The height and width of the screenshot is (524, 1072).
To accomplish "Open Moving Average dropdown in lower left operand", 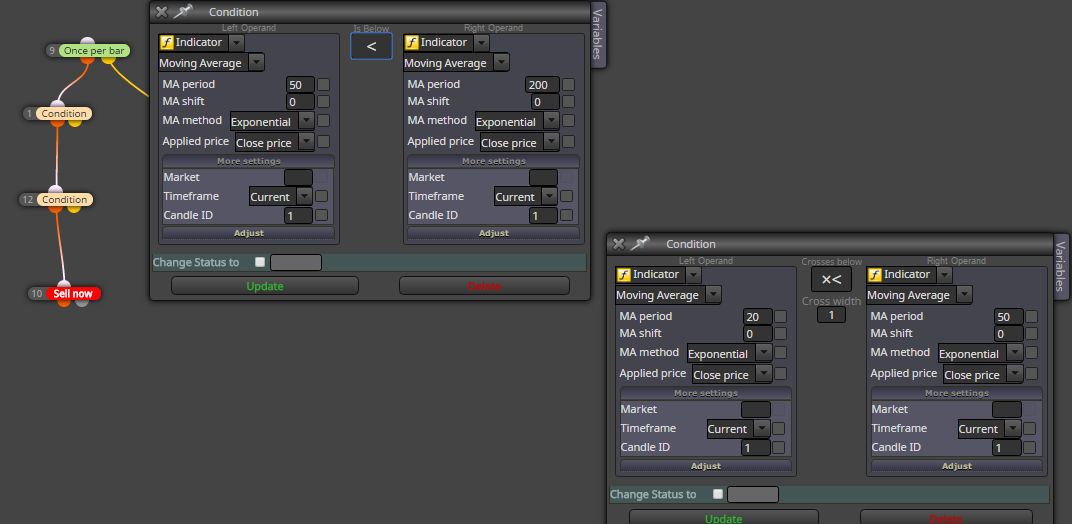I will (712, 295).
